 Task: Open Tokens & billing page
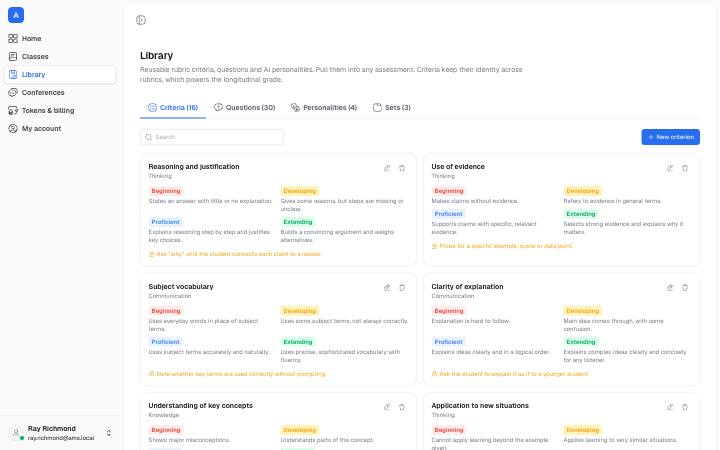click(60, 111)
